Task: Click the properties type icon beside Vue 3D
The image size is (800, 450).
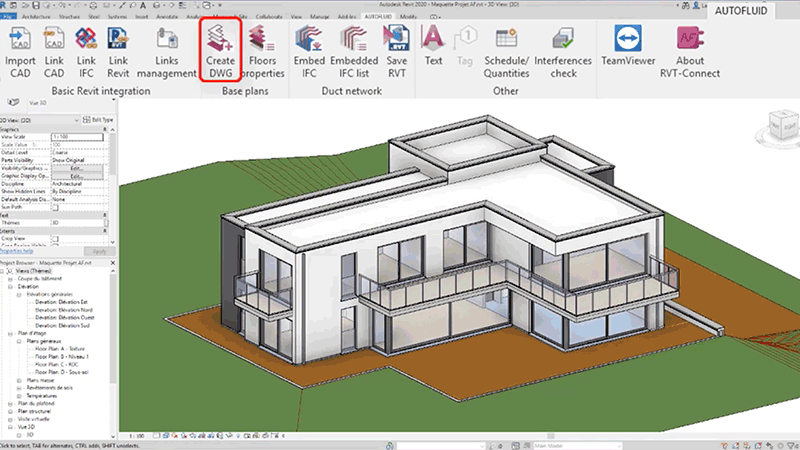Action: (13, 103)
